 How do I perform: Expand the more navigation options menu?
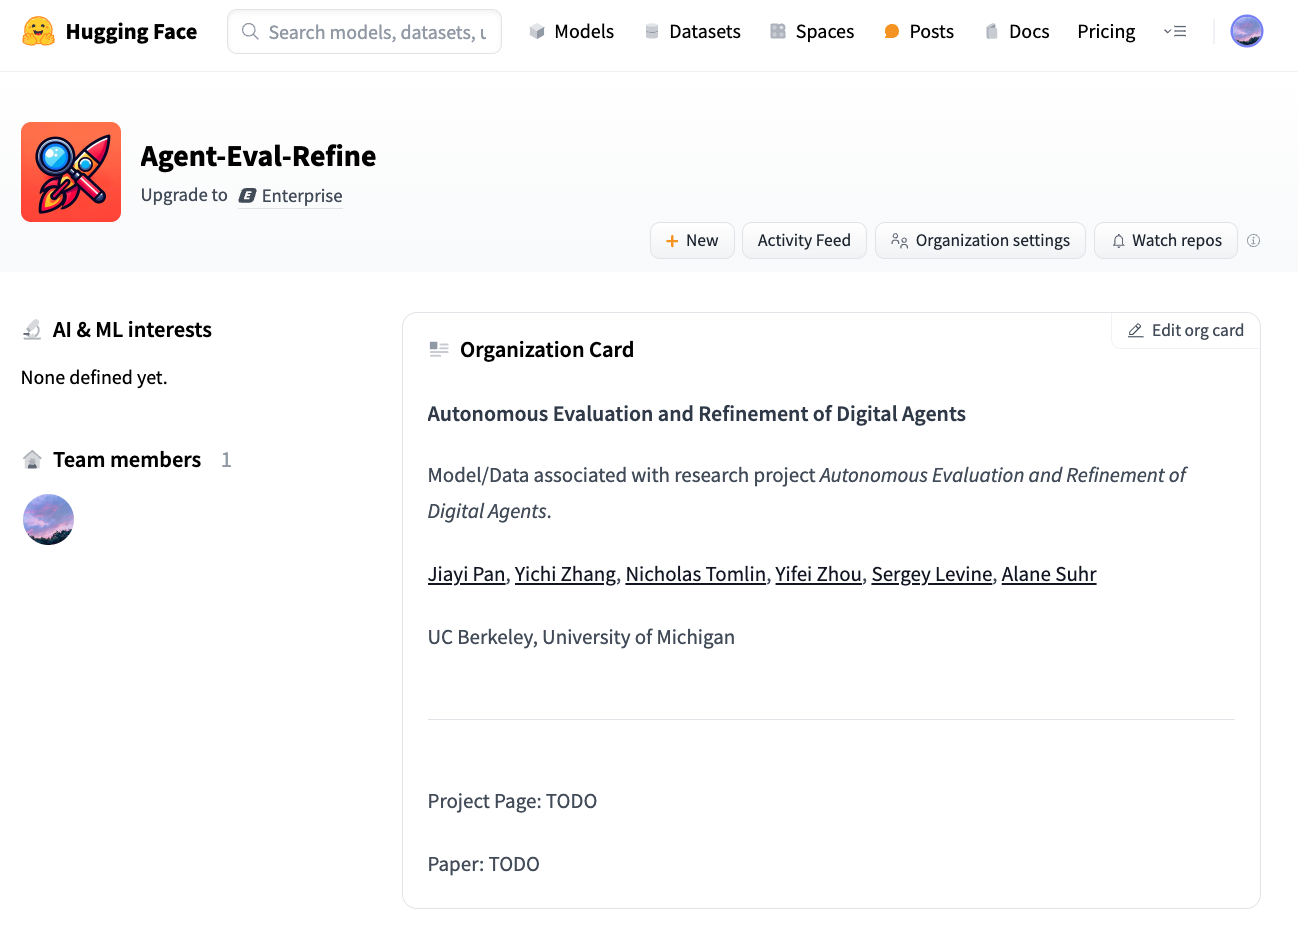[1175, 32]
